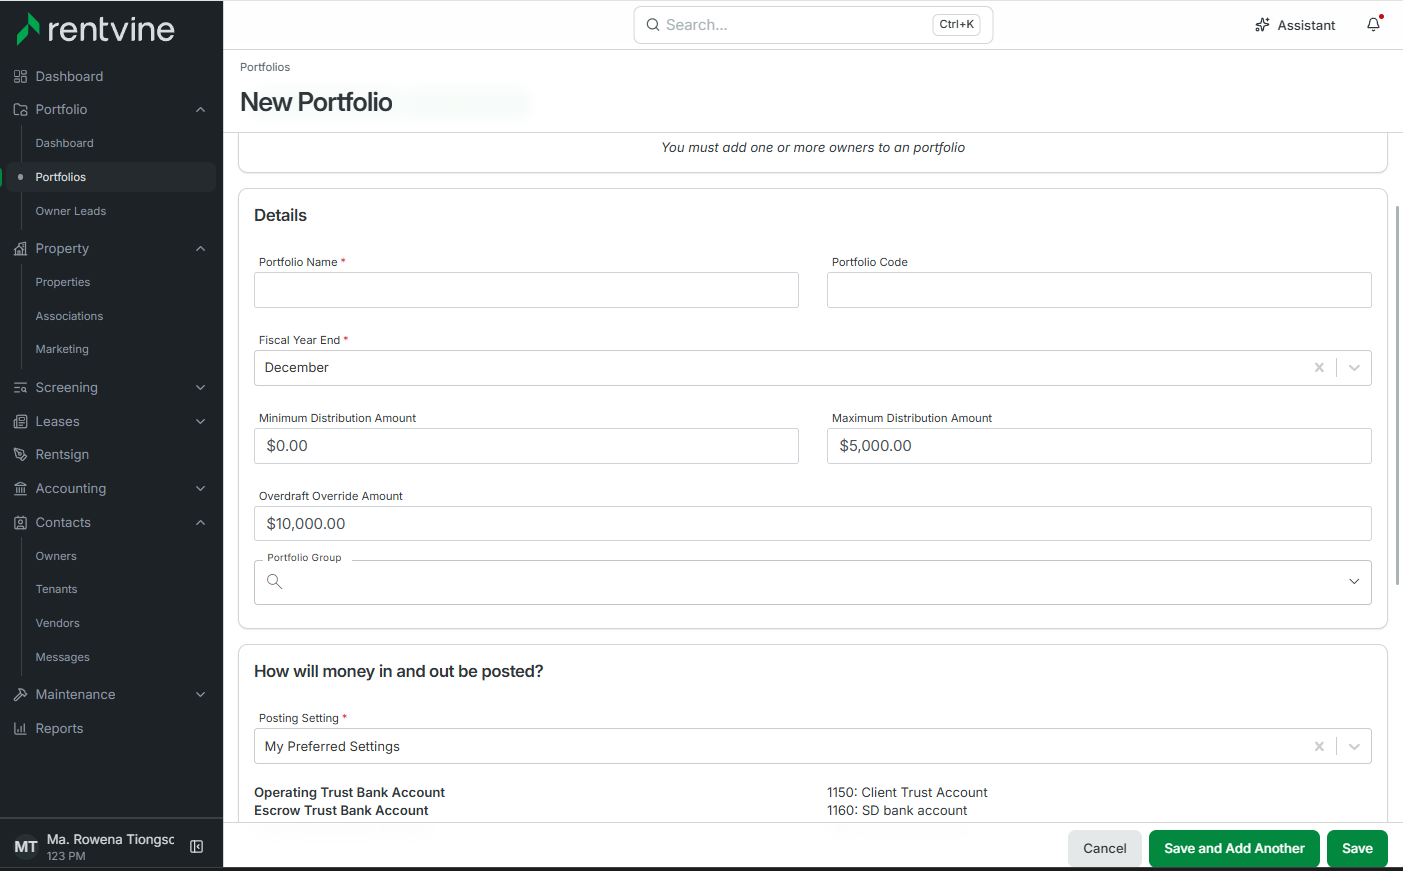Focus the Portfolio Name field

(x=526, y=290)
